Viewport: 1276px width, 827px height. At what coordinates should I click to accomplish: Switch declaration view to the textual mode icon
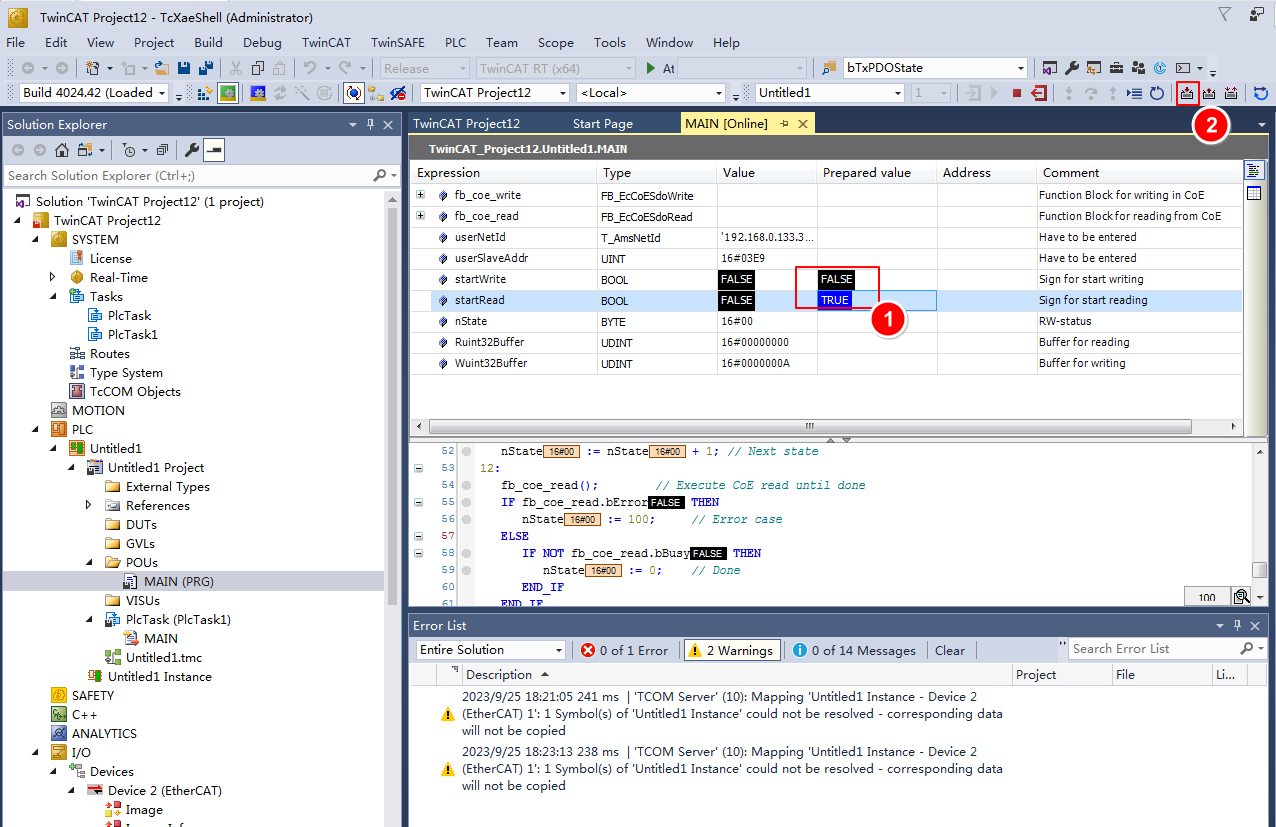tap(1253, 169)
